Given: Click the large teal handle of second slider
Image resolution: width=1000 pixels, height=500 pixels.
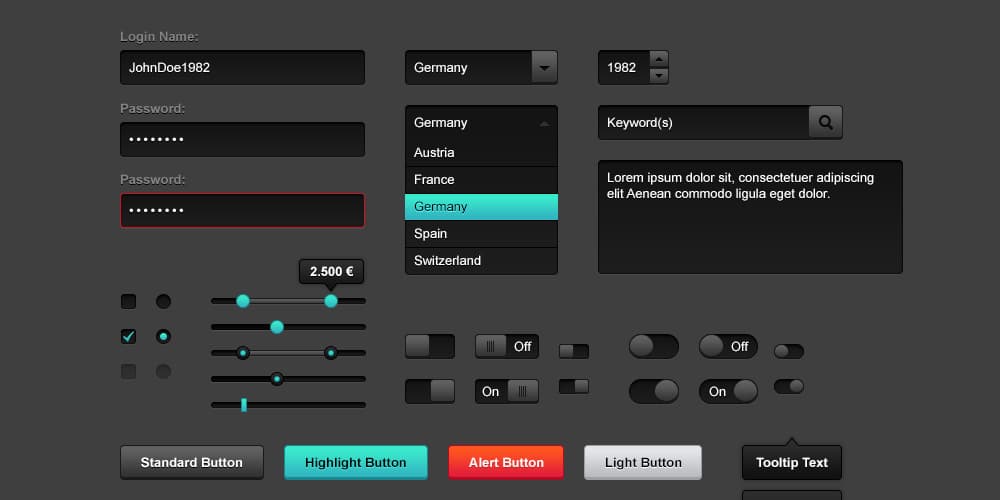Looking at the screenshot, I should (x=277, y=327).
